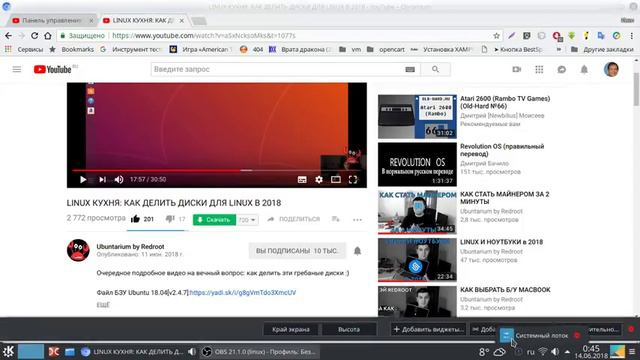Select the LINUX КУХНЯ browser tab
Image resolution: width=640 pixels, height=360 pixels.
coord(143,20)
